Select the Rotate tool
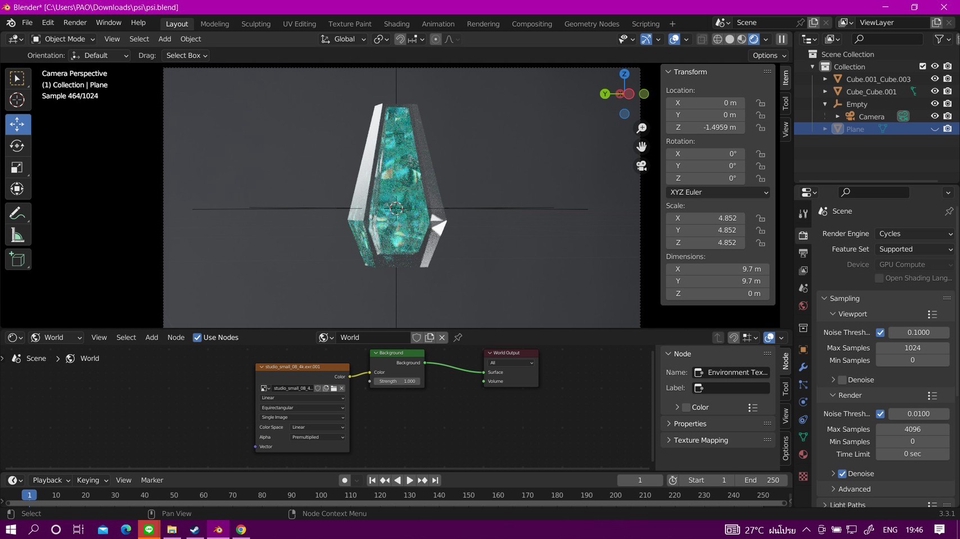960x539 pixels. [x=17, y=146]
